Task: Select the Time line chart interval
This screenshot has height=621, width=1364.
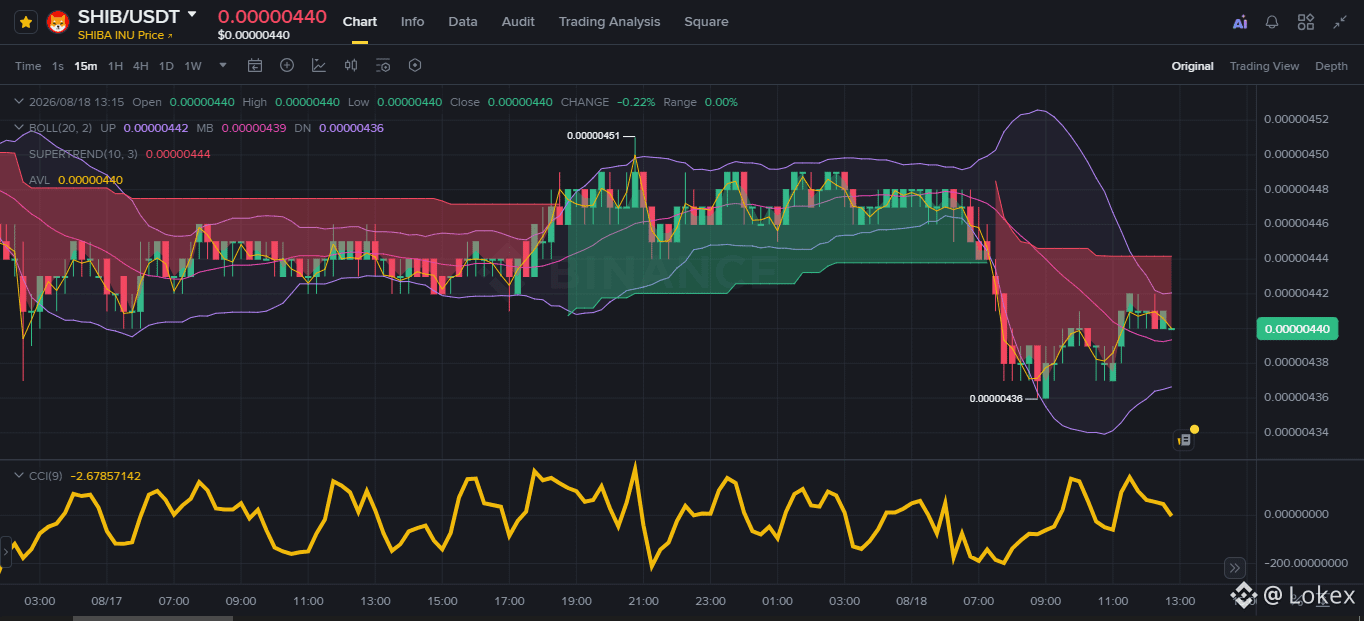Action: coord(28,66)
